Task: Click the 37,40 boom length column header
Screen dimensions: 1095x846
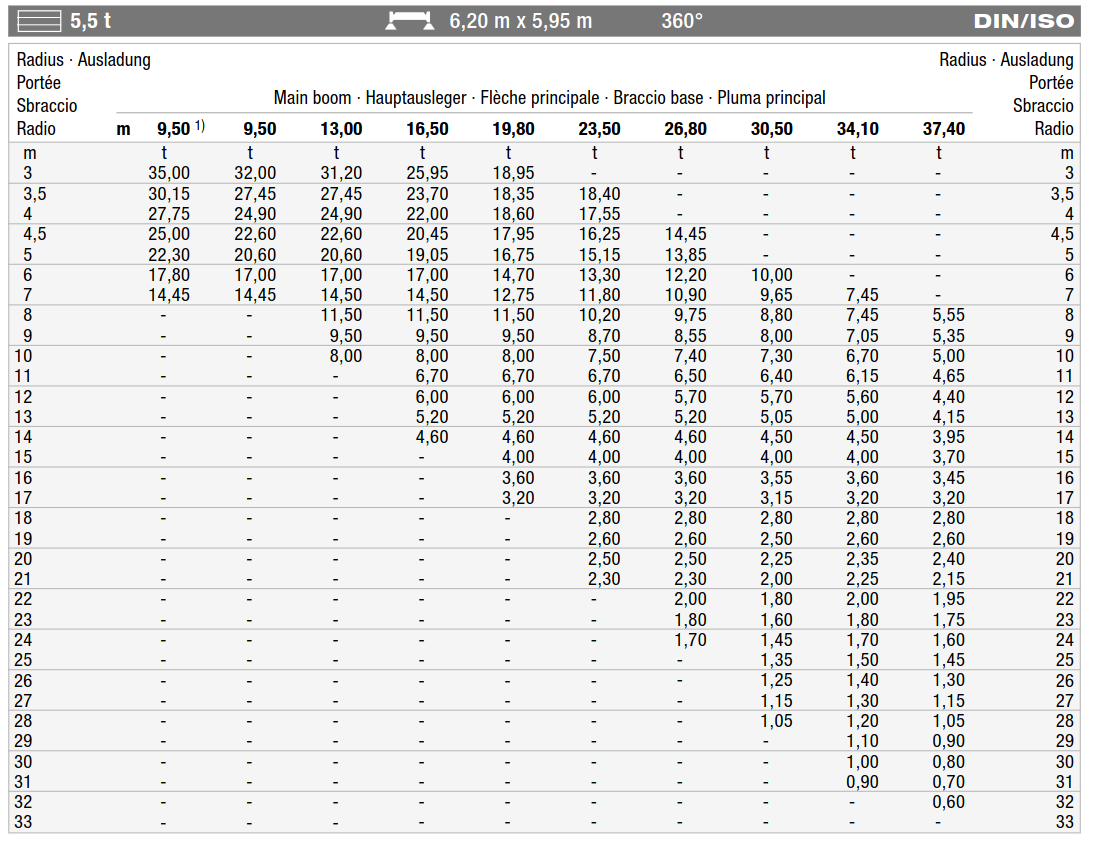Action: point(943,129)
